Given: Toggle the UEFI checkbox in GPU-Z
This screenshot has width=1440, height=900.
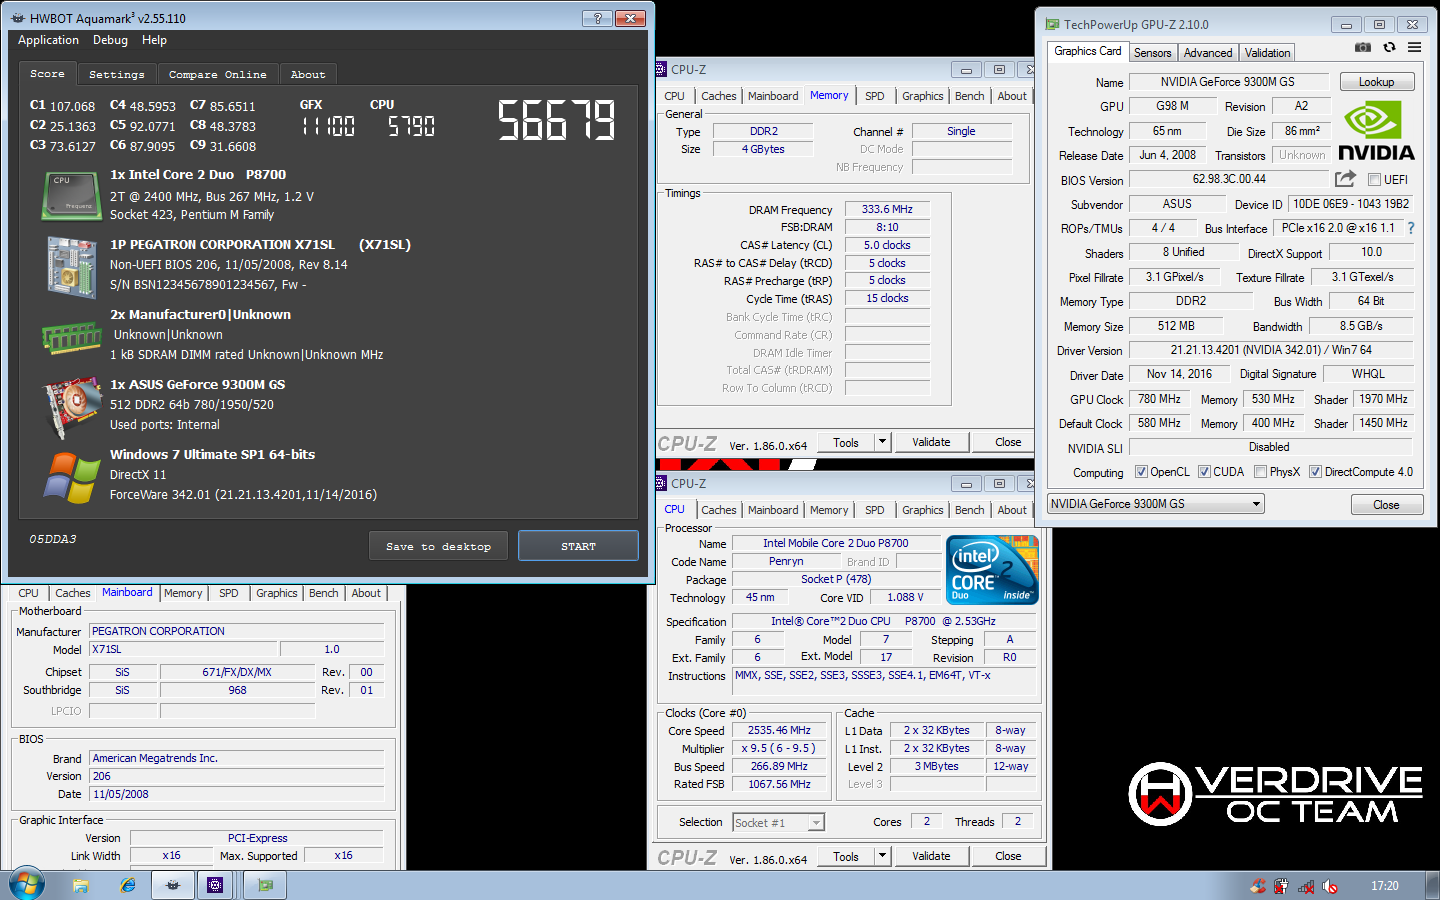Looking at the screenshot, I should [x=1374, y=180].
